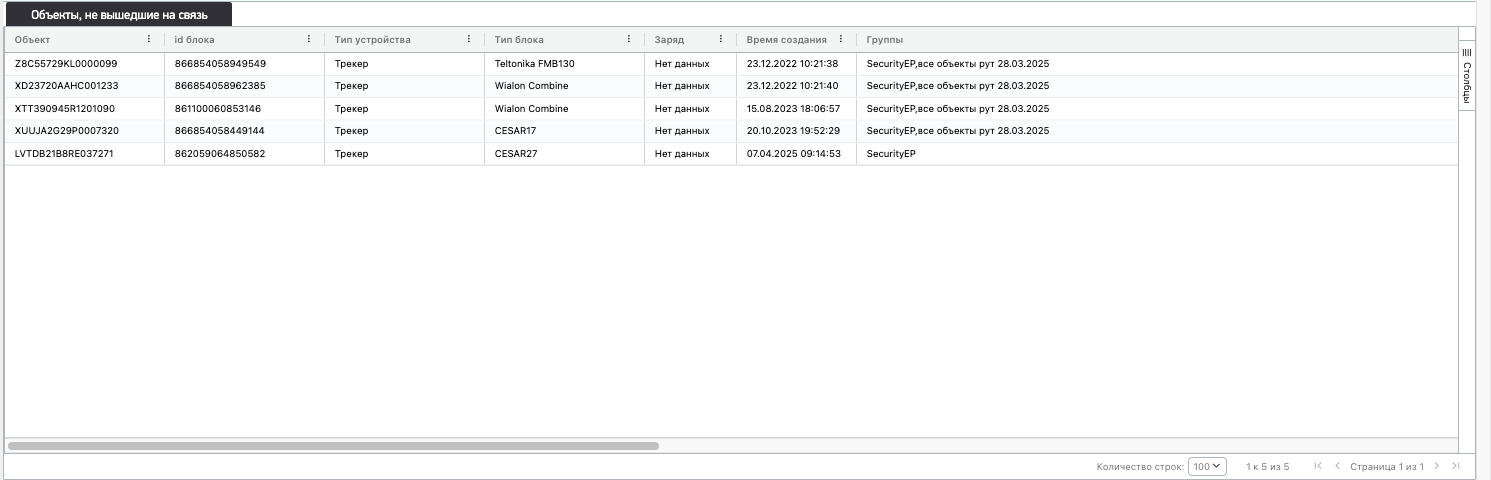Open the Тип устройства column menu icon

click(x=469, y=39)
